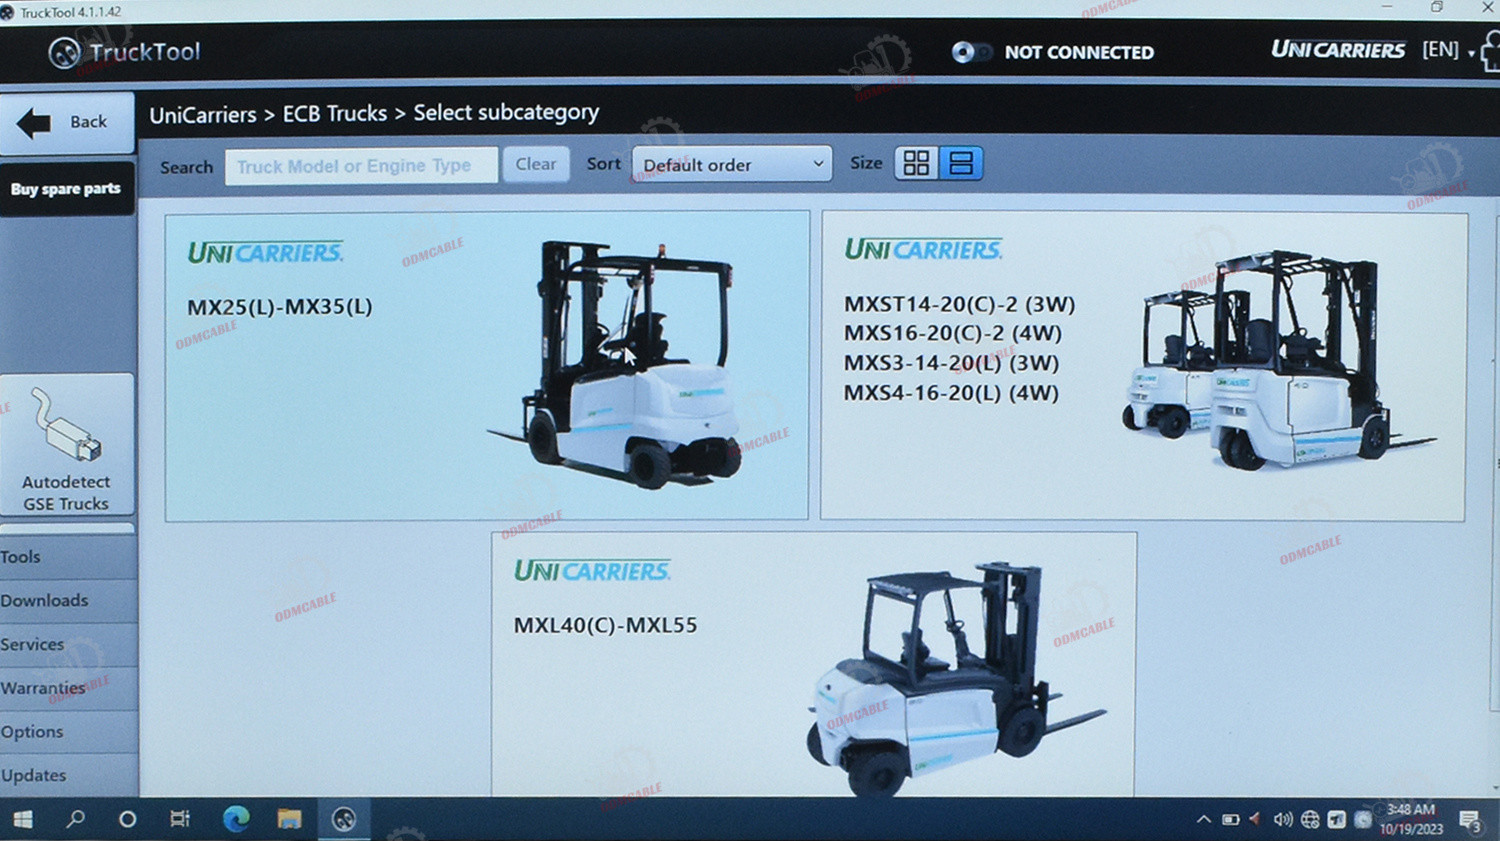Click the battery status tray icon
The height and width of the screenshot is (841, 1500).
coord(1231,820)
